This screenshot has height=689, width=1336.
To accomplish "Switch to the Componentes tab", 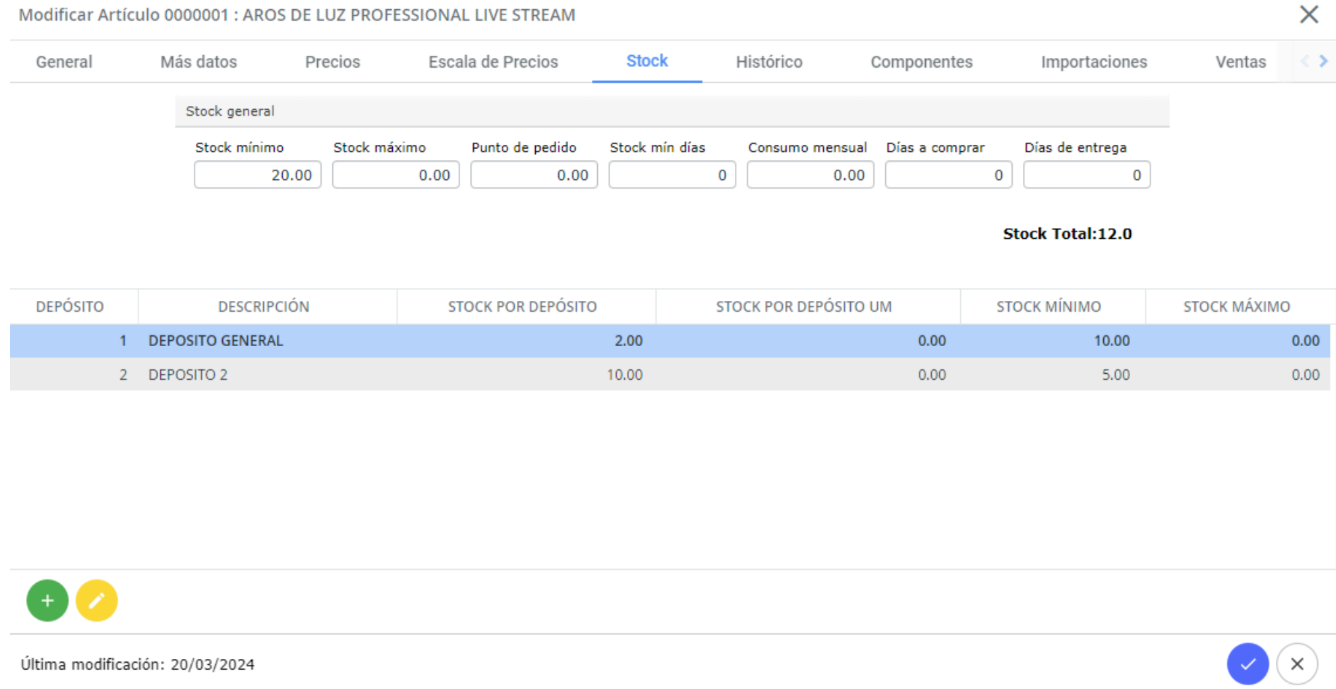I will point(921,62).
